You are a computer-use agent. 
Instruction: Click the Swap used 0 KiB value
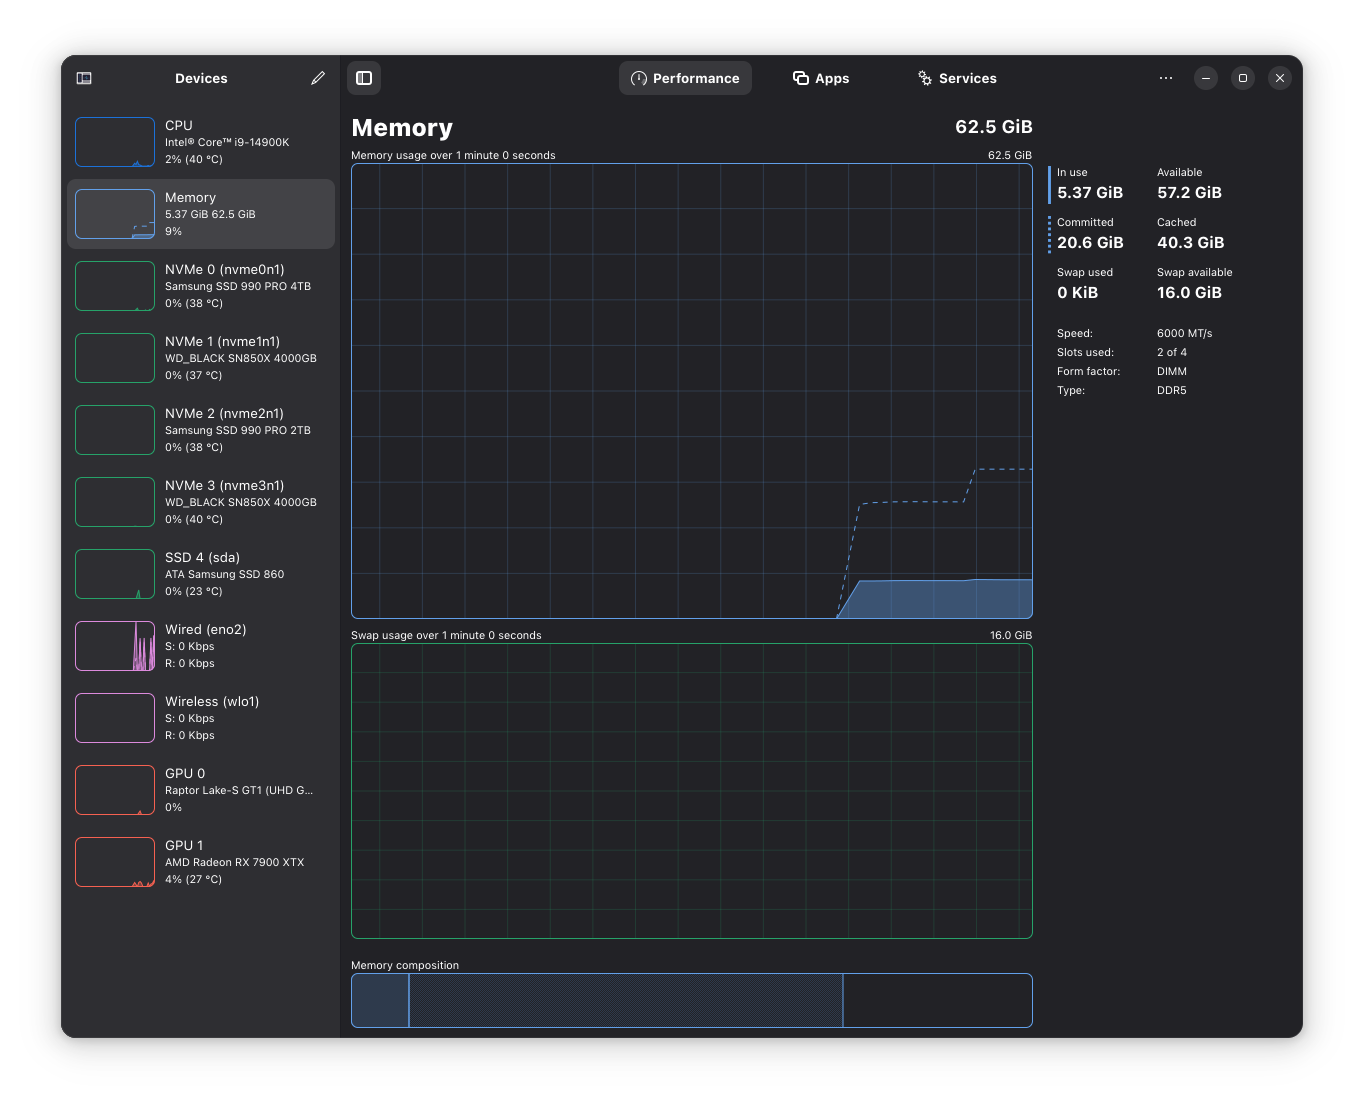coord(1077,293)
